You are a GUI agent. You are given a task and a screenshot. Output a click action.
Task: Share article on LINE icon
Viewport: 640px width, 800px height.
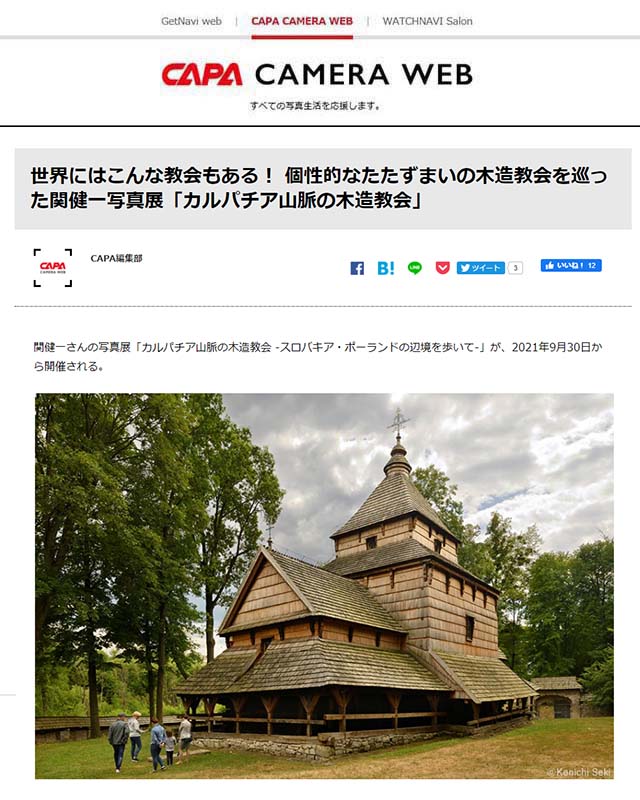click(x=414, y=268)
